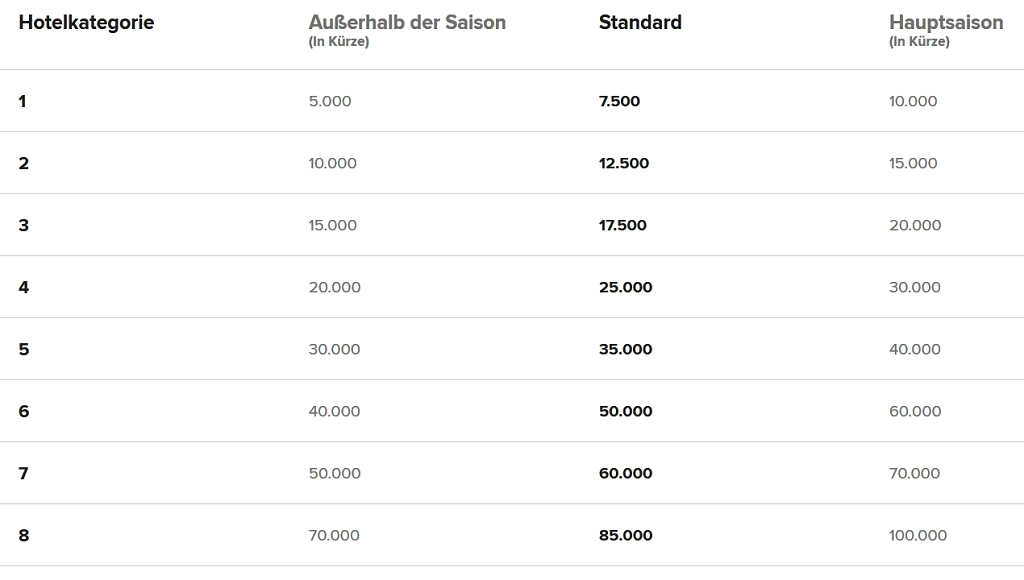
Task: Select hotel category number 8
Action: point(24,535)
